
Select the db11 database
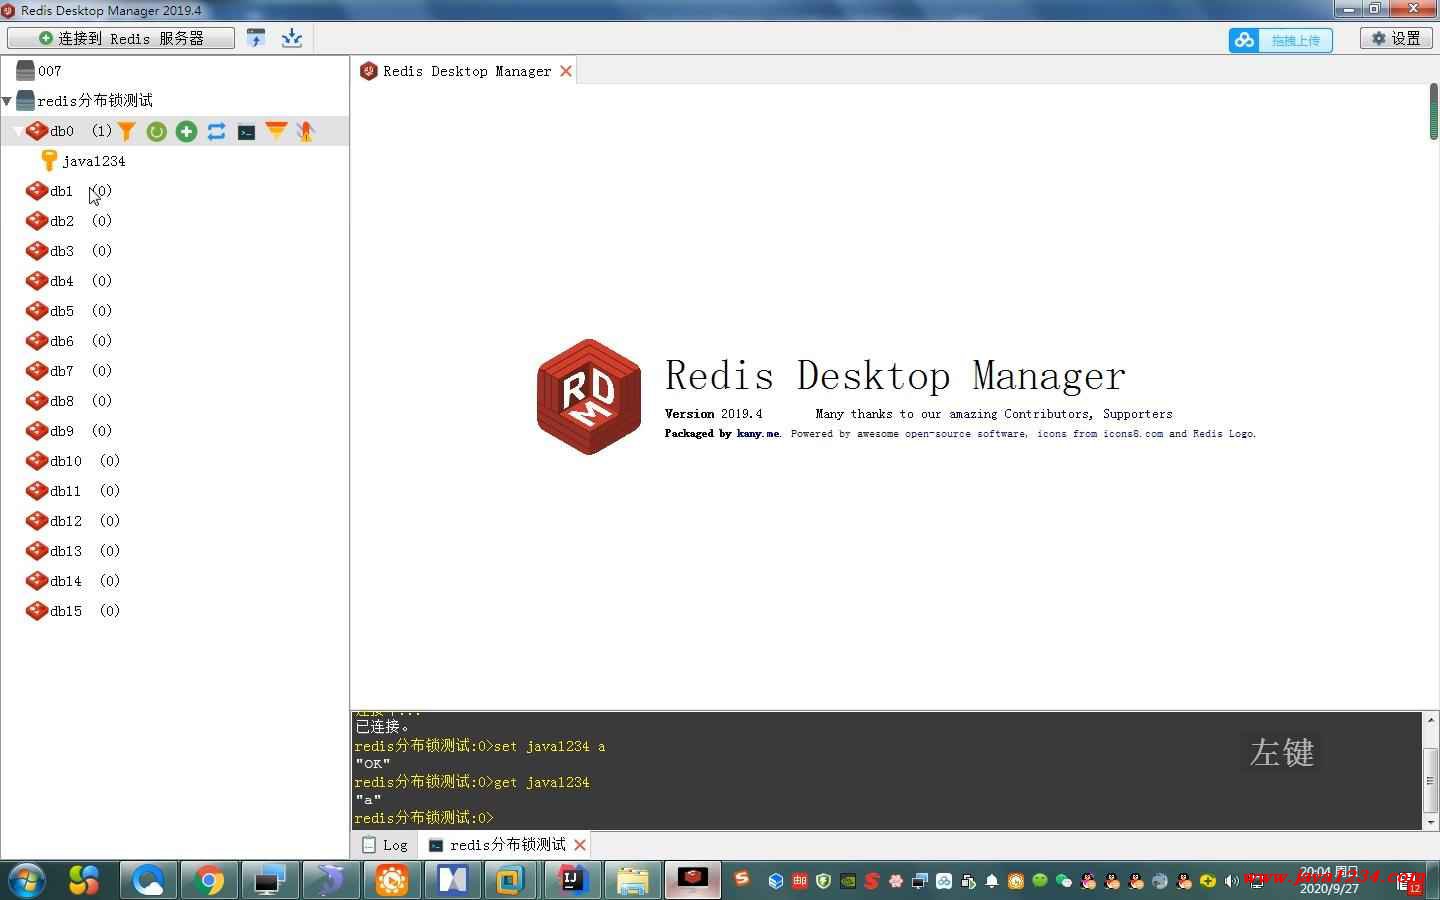coord(66,491)
